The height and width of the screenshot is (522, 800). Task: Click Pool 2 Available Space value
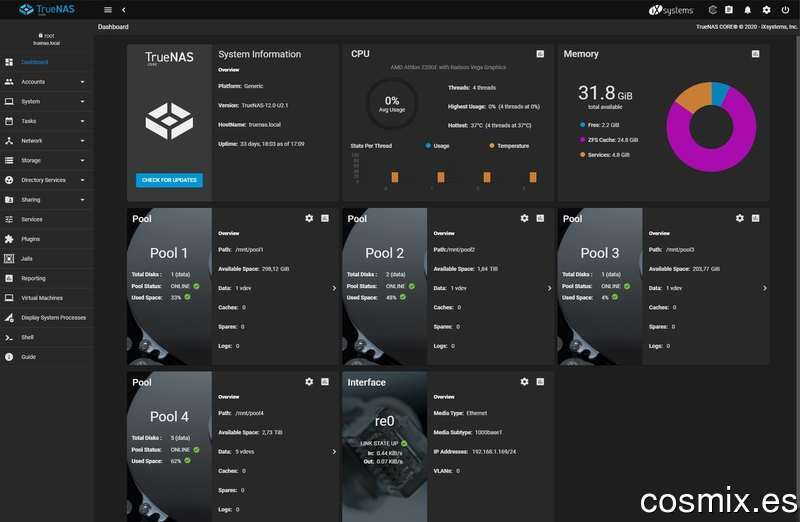click(x=487, y=269)
